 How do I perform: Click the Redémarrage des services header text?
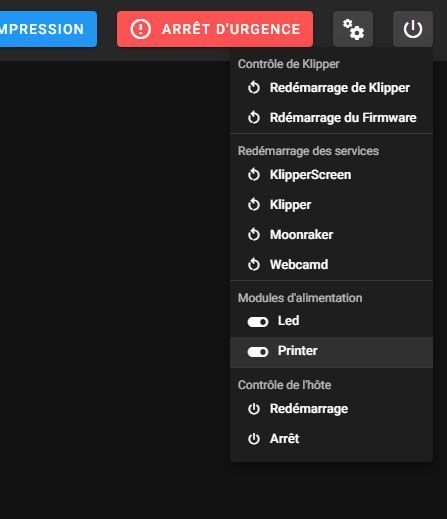click(x=308, y=151)
